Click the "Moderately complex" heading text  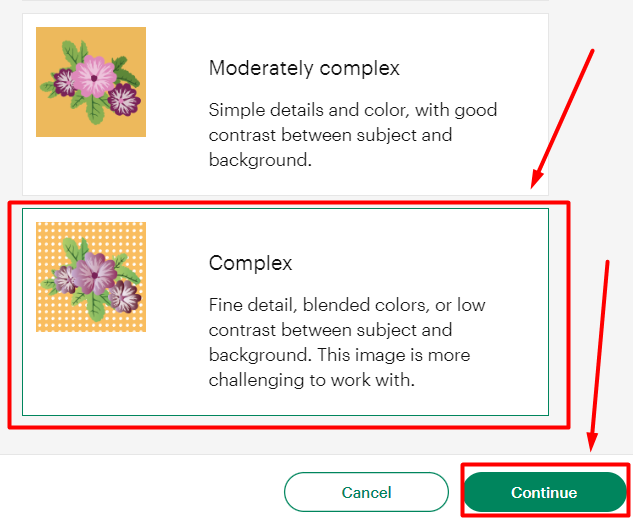coord(304,68)
